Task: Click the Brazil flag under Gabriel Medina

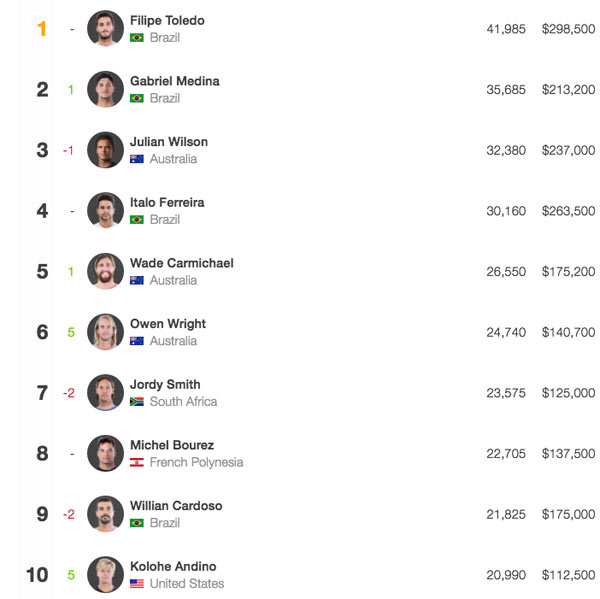Action: pyautogui.click(x=137, y=98)
